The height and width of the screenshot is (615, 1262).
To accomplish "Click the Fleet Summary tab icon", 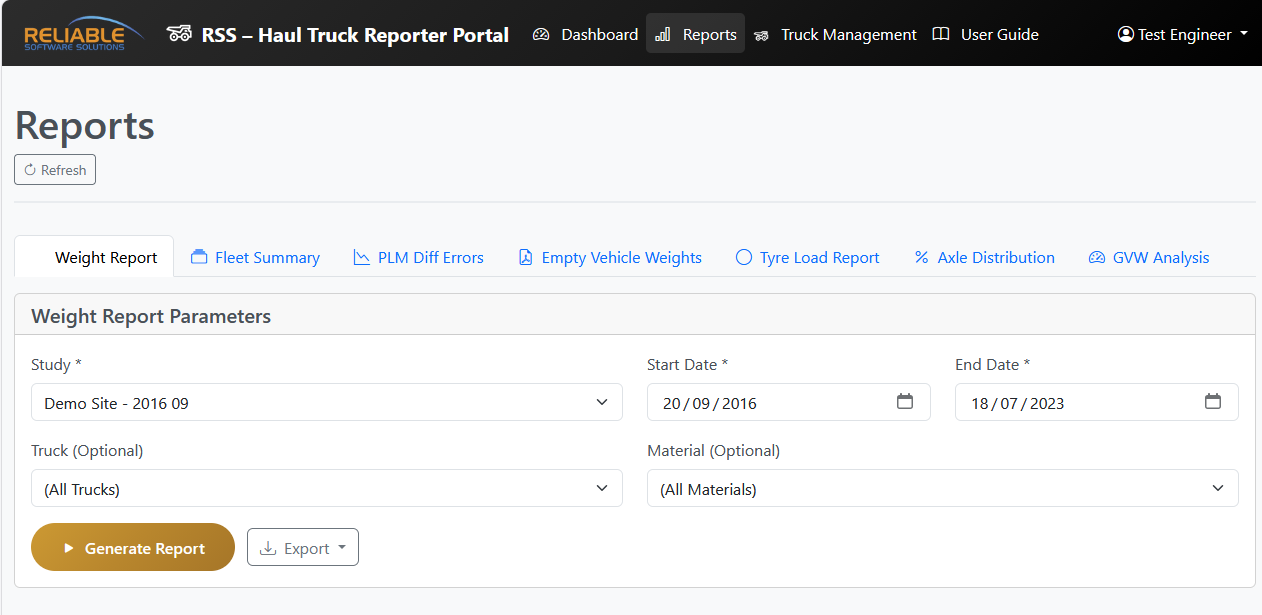I will (199, 257).
